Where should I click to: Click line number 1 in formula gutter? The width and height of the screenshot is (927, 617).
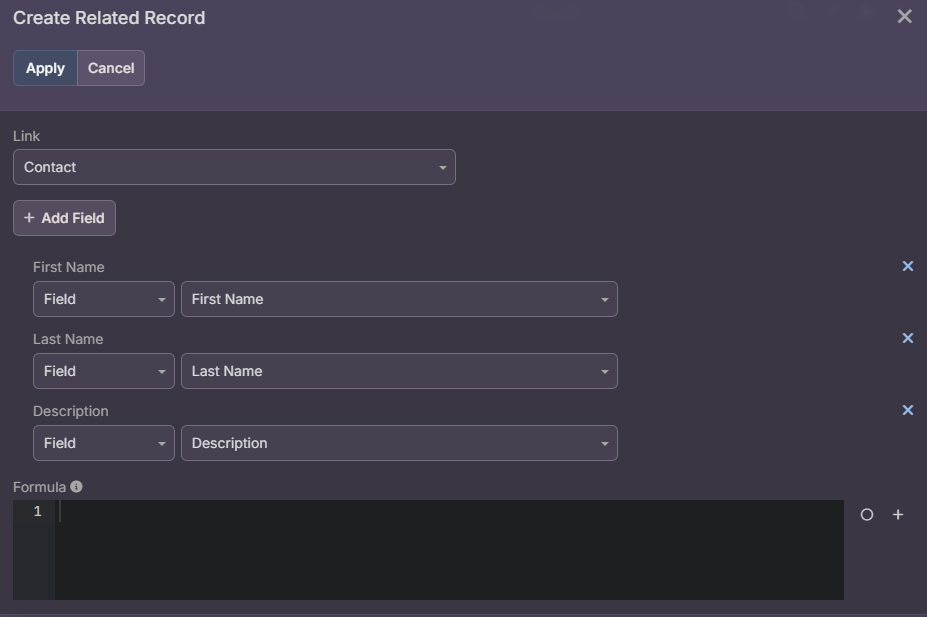click(x=38, y=512)
